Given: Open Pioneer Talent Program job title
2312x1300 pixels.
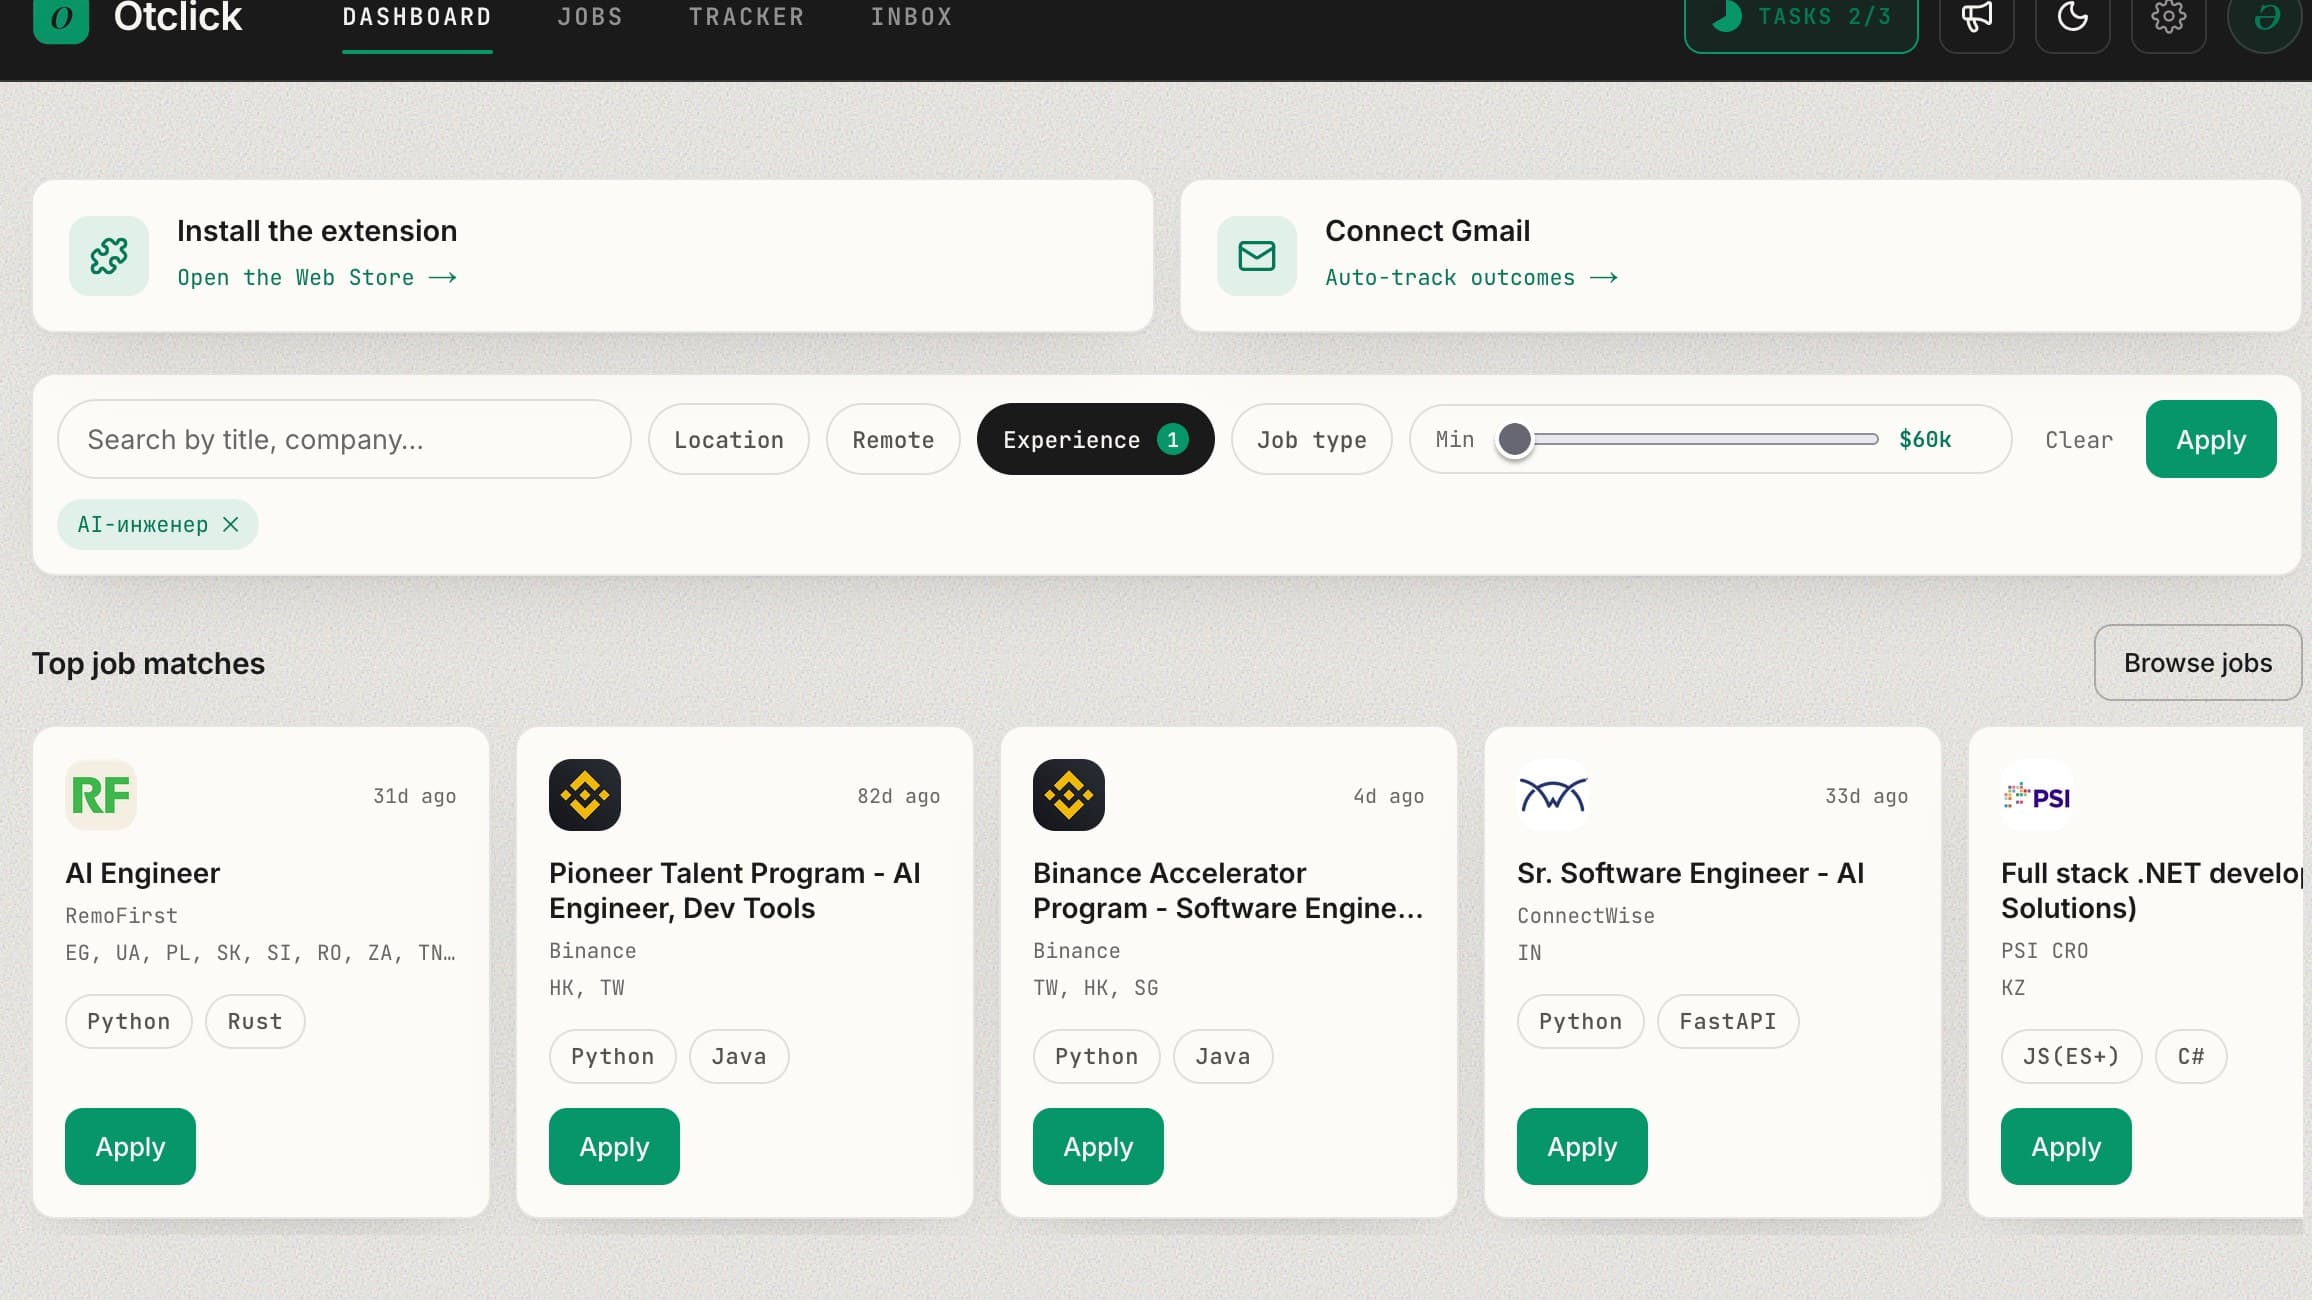Looking at the screenshot, I should tap(735, 890).
